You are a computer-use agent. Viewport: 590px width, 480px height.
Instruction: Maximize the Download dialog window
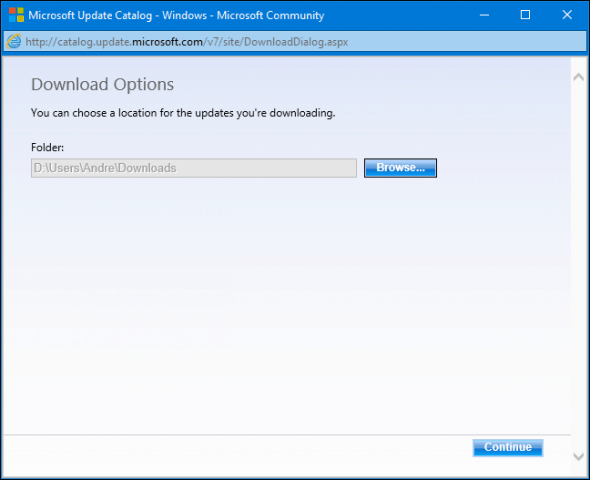click(525, 15)
